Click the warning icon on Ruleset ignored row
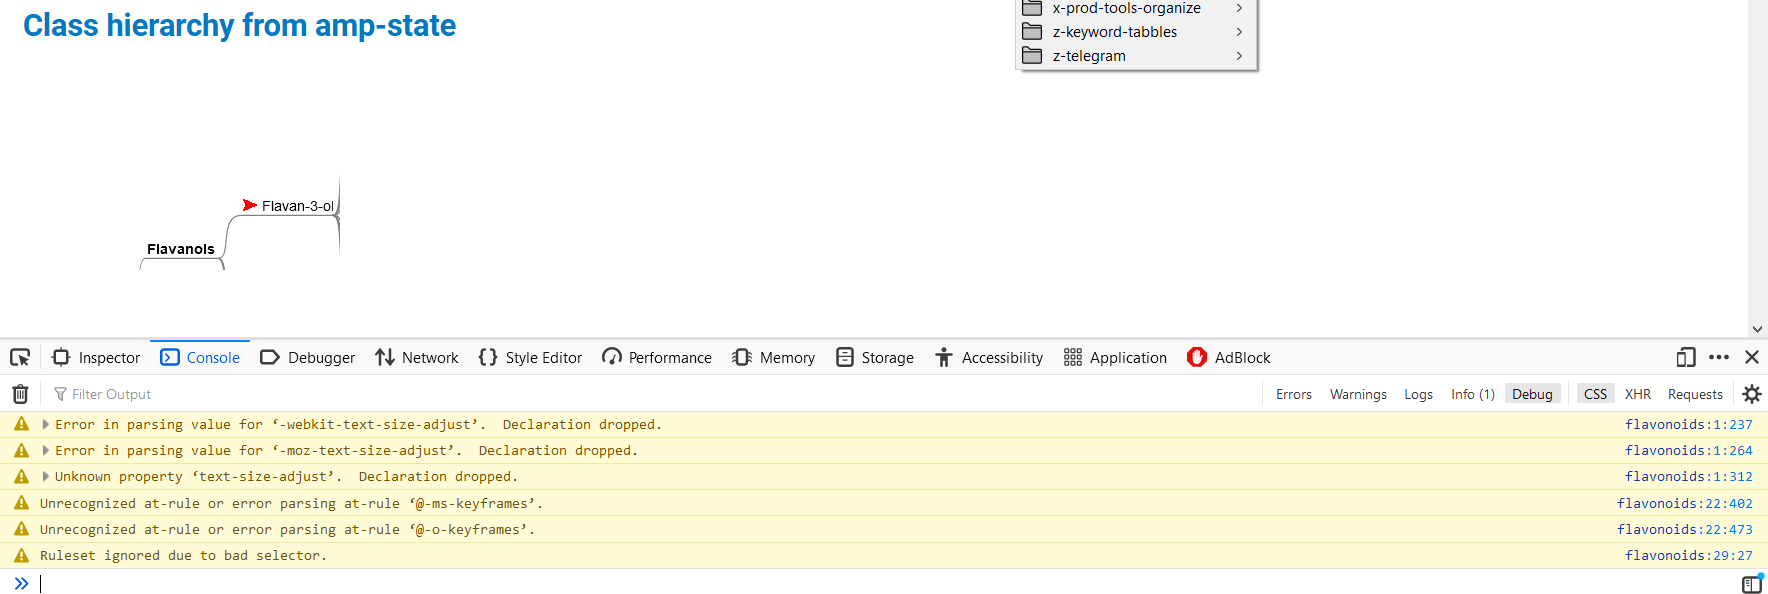This screenshot has height=594, width=1768. click(x=21, y=555)
